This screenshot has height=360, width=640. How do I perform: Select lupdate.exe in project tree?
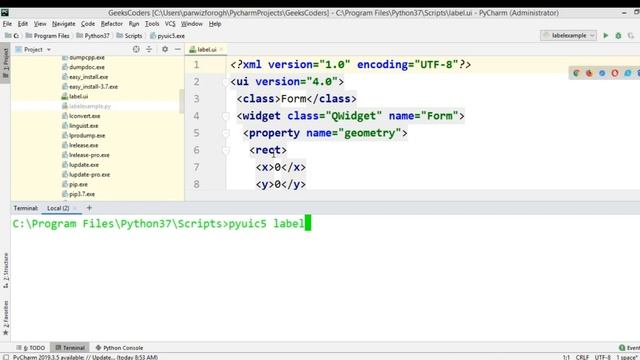(x=80, y=165)
